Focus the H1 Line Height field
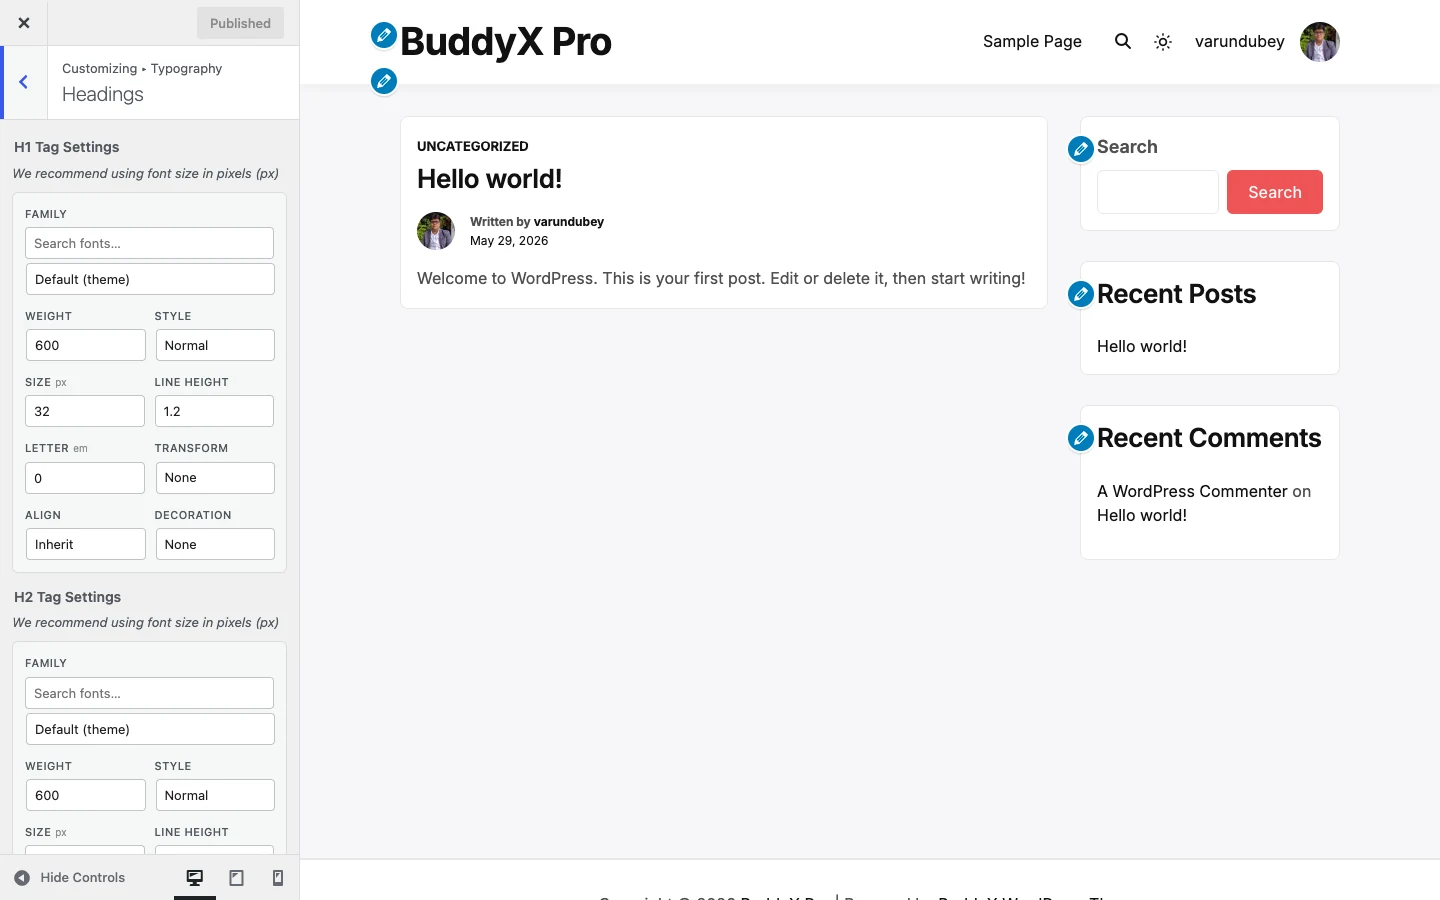Viewport: 1440px width, 900px height. [214, 411]
